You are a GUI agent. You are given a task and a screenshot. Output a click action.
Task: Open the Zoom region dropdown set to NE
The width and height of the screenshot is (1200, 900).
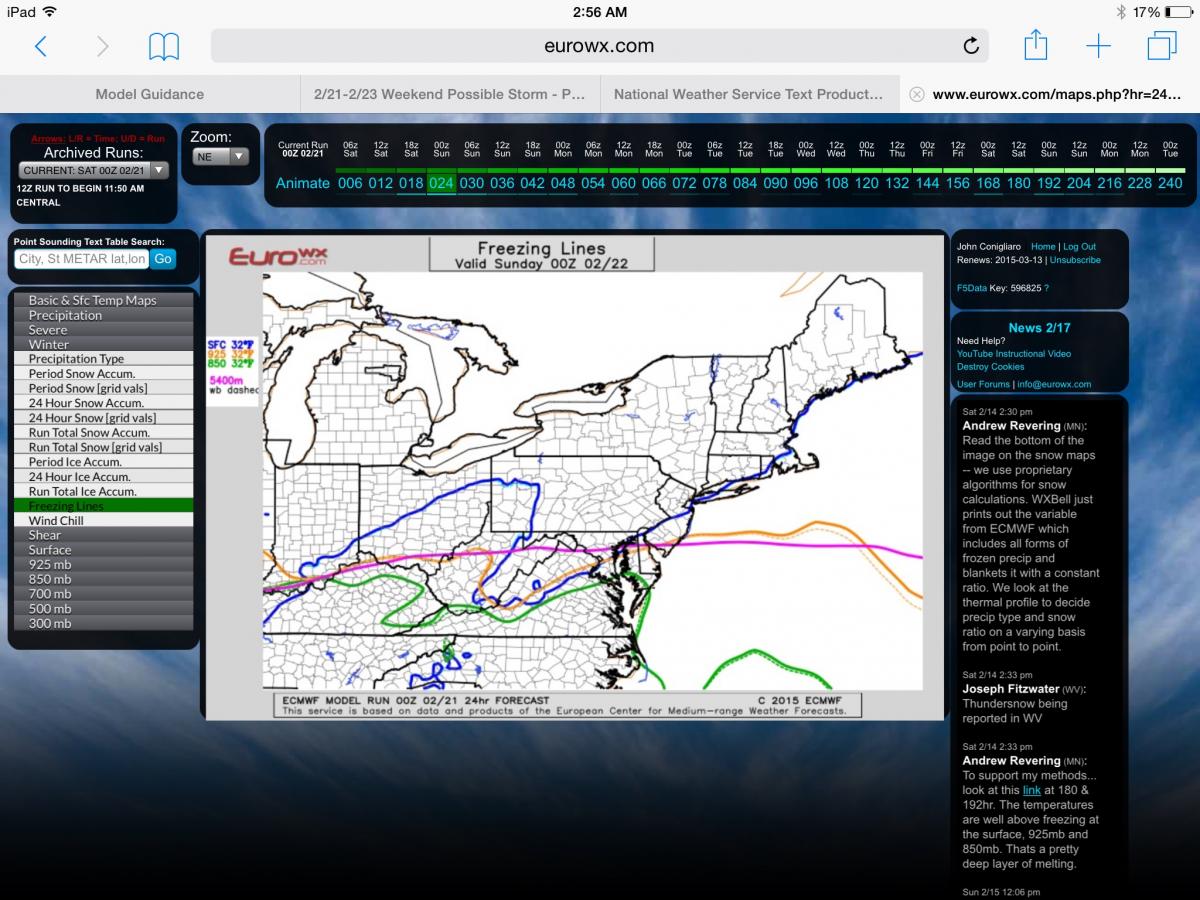220,156
